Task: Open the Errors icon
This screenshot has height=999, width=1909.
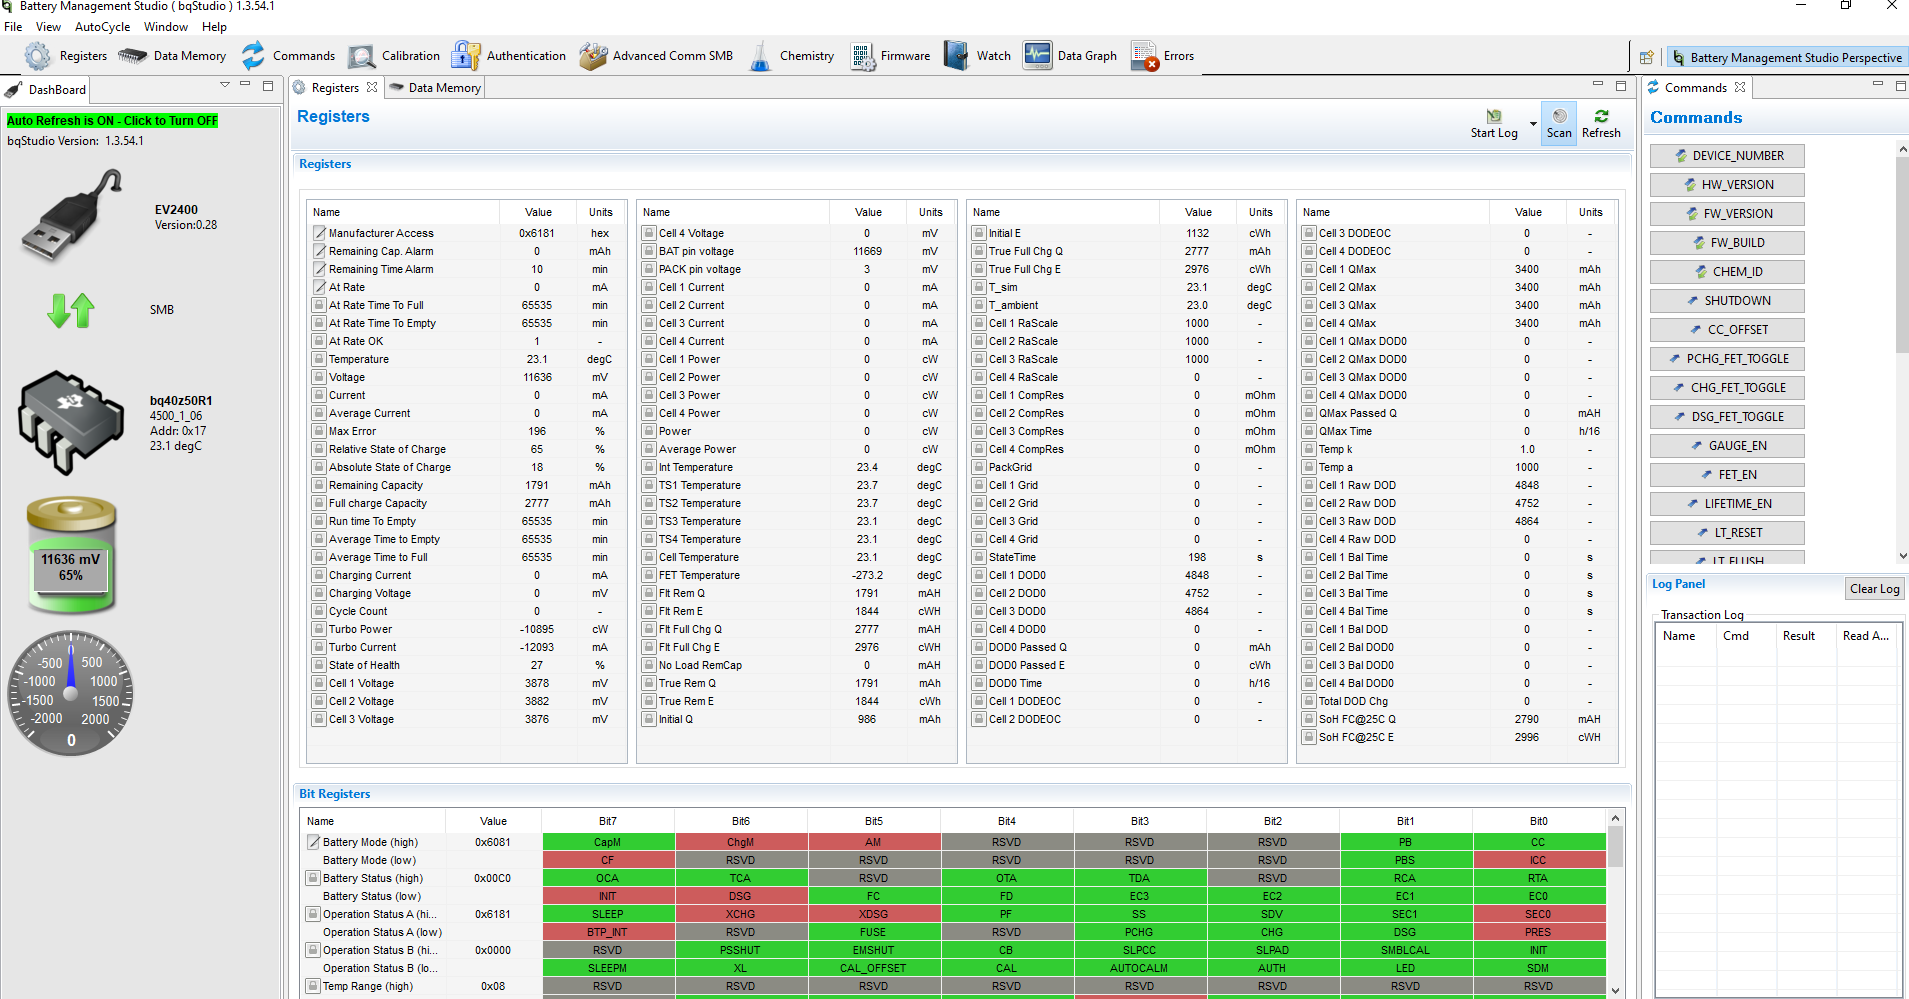Action: coord(1145,56)
